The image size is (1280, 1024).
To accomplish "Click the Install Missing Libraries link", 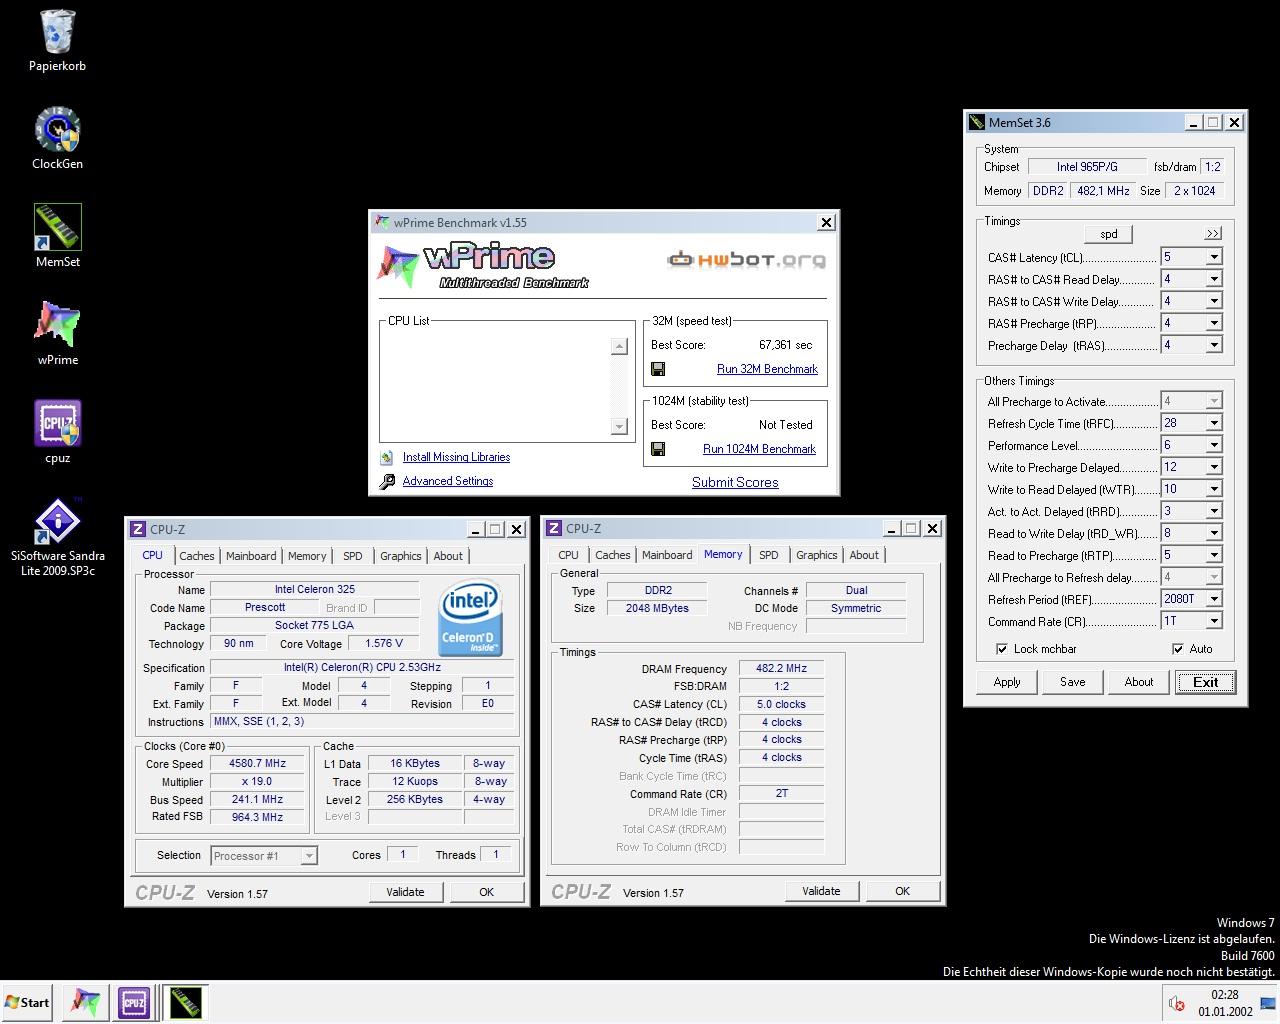I will [x=456, y=457].
